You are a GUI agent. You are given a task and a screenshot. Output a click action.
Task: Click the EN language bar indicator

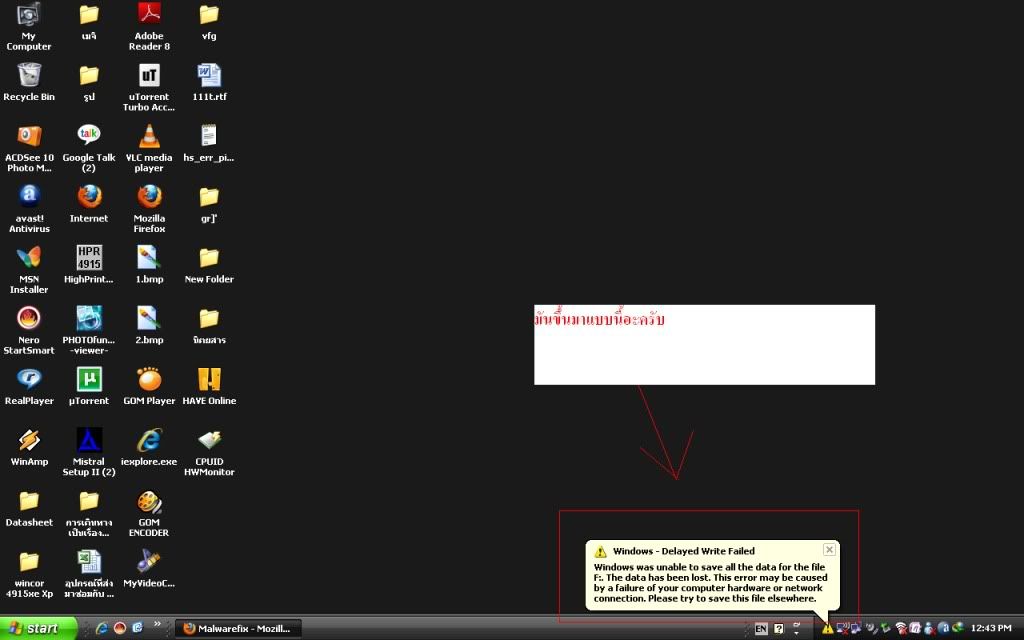point(761,629)
